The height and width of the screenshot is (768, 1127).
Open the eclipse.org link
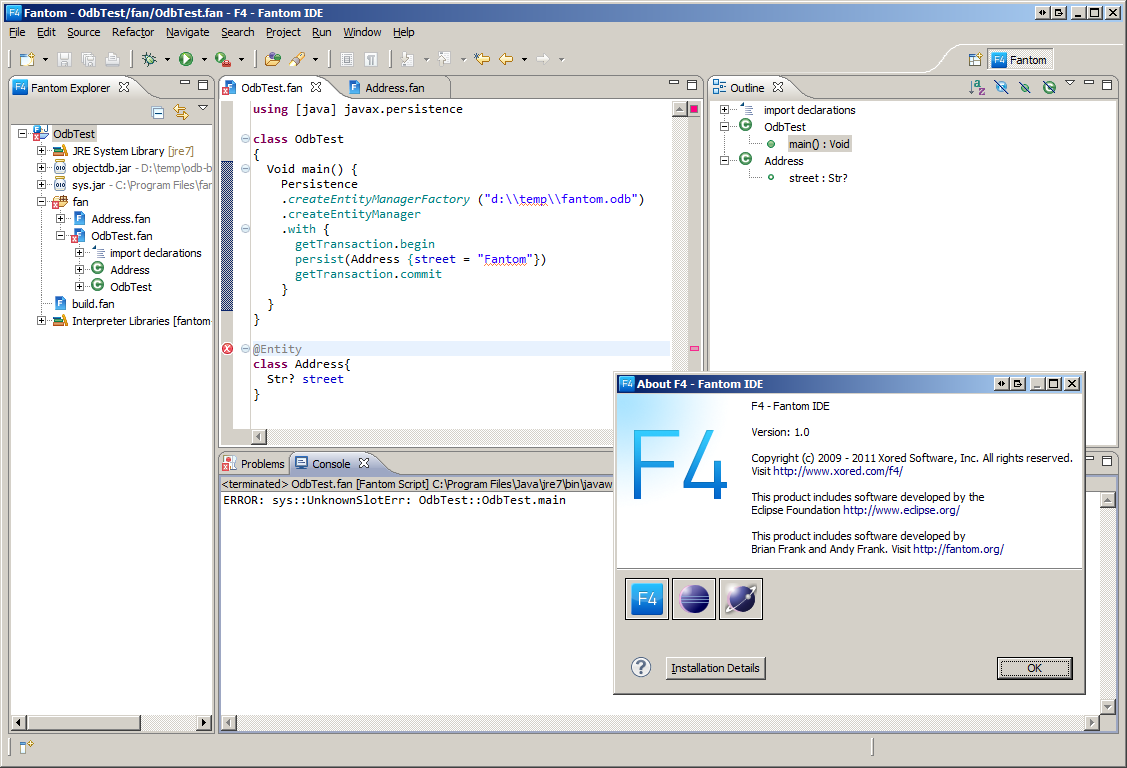901,510
